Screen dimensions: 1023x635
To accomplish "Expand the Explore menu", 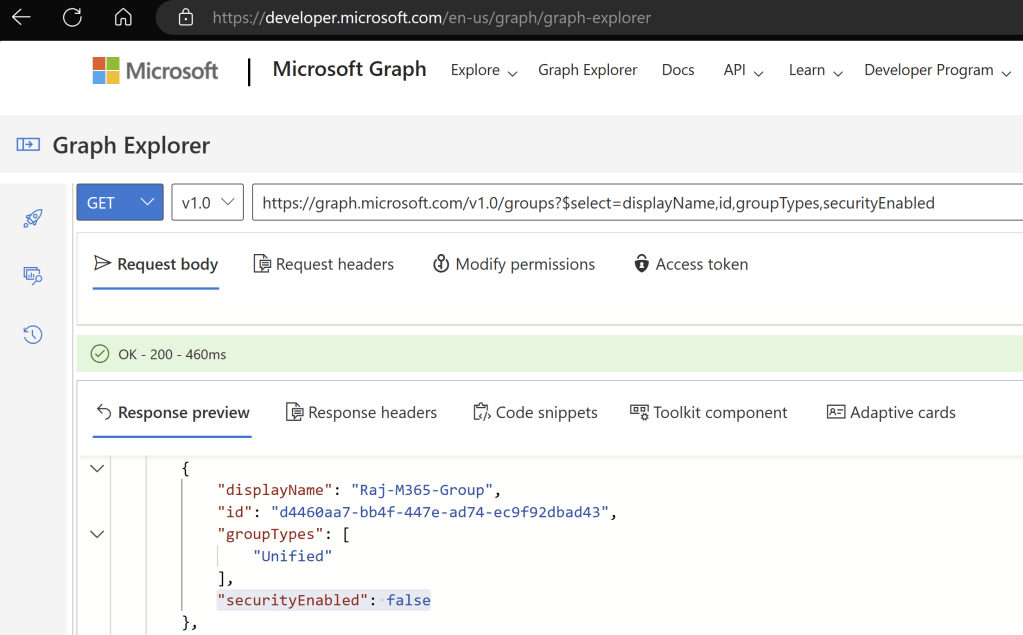I will tap(484, 71).
